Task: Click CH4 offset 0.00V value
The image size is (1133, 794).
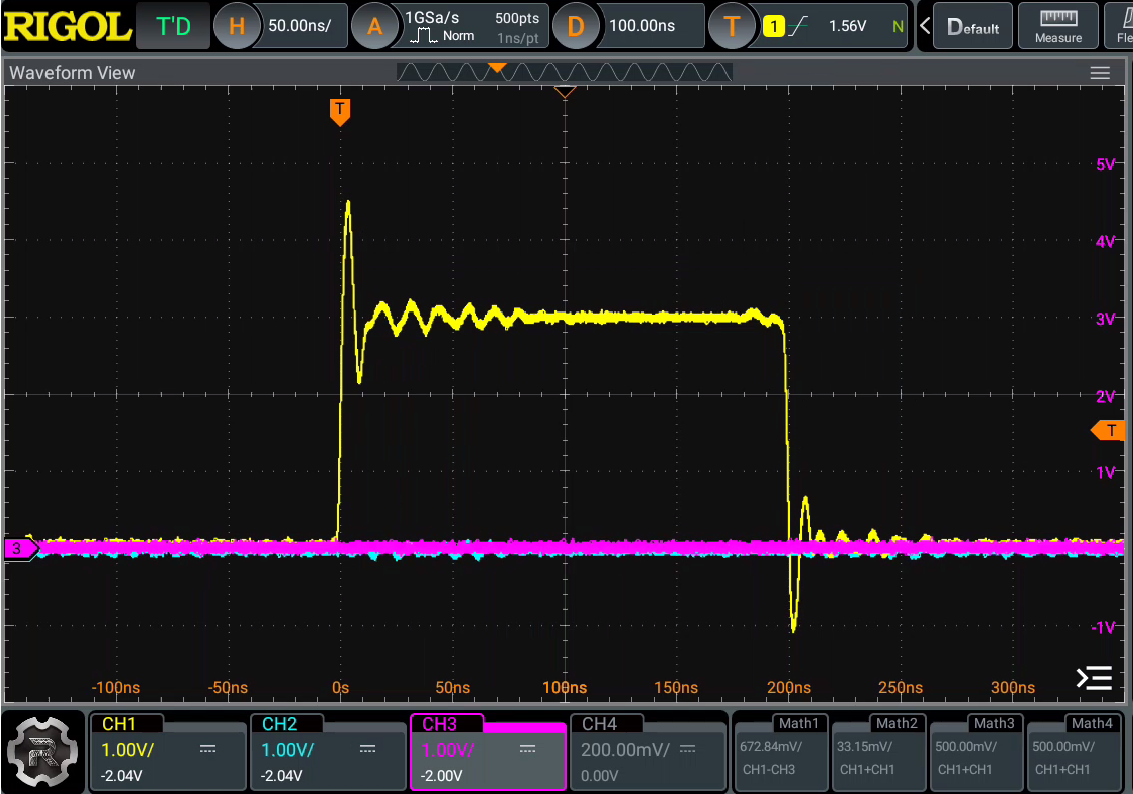Action: pos(600,776)
